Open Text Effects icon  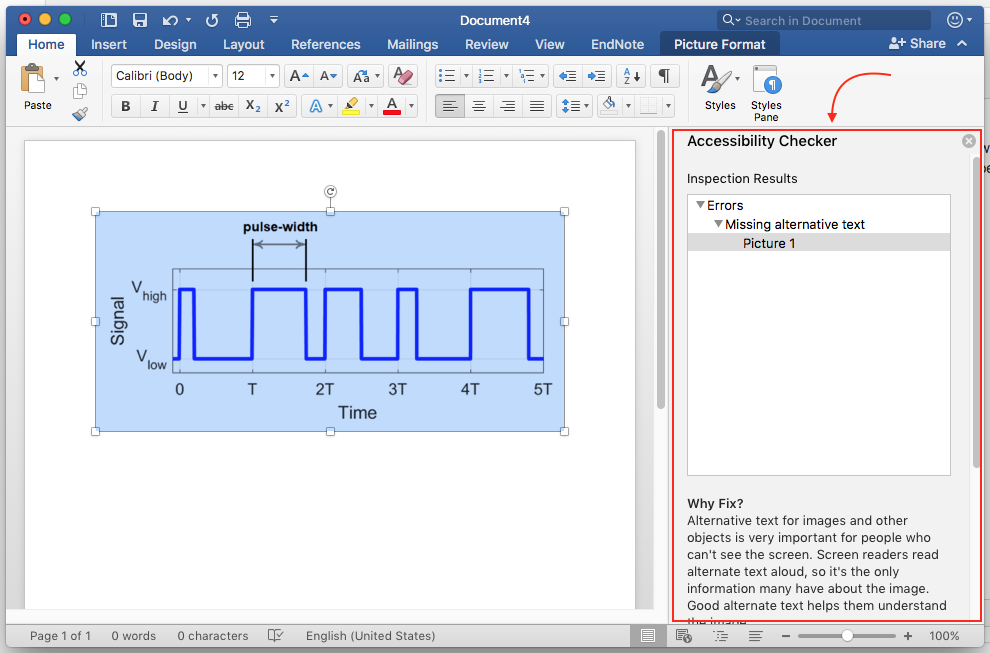pyautogui.click(x=315, y=106)
